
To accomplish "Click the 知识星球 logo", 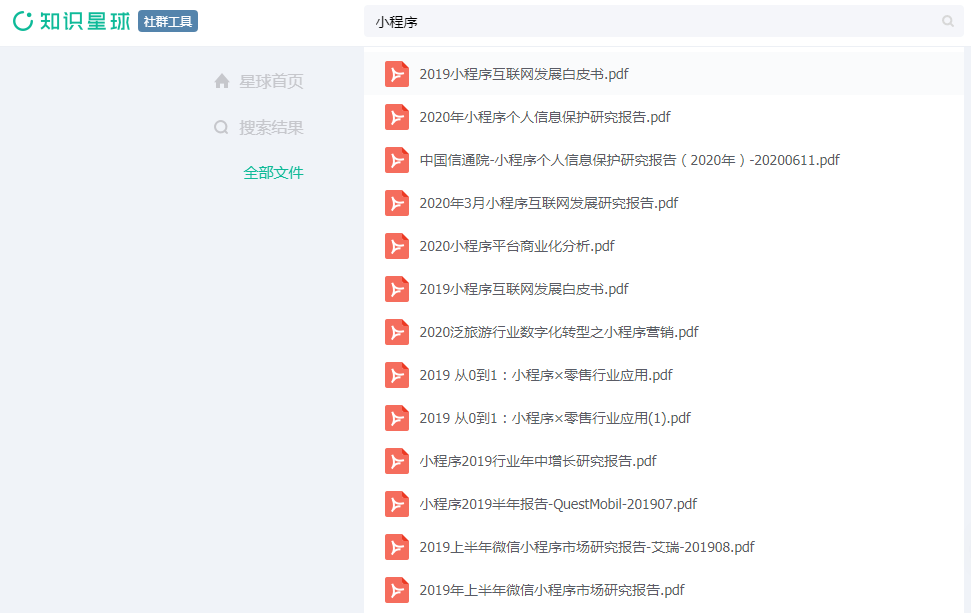I will pos(72,21).
